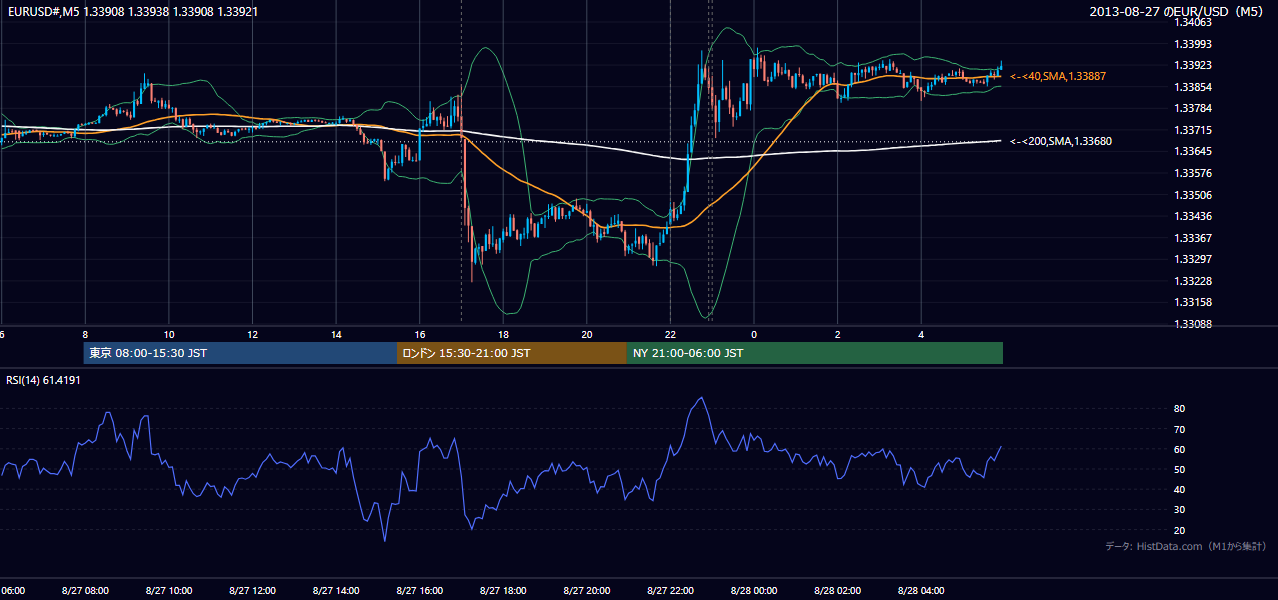Click the London 15:30-21:00 JST session bar
This screenshot has height=600, width=1278.
point(512,353)
